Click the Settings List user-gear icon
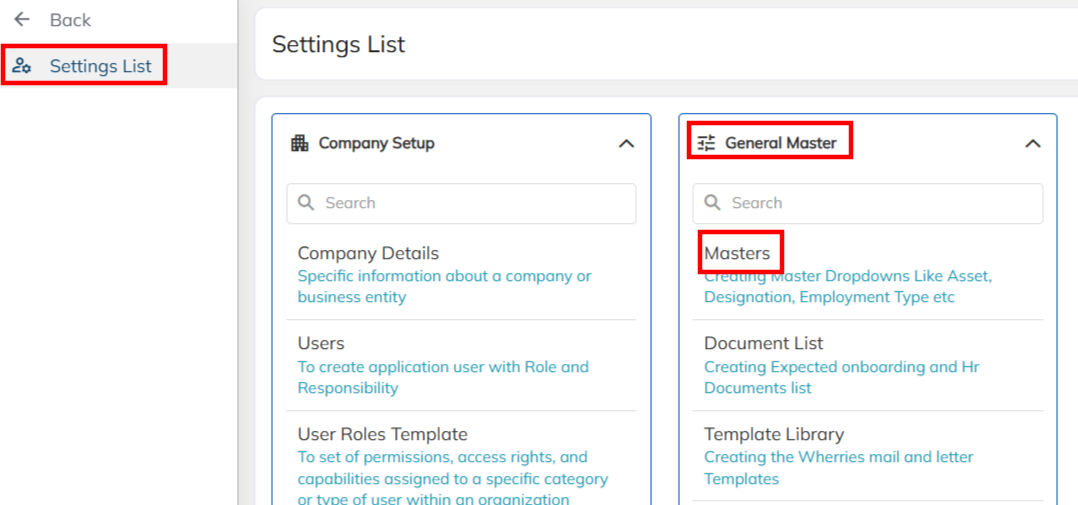 click(22, 66)
